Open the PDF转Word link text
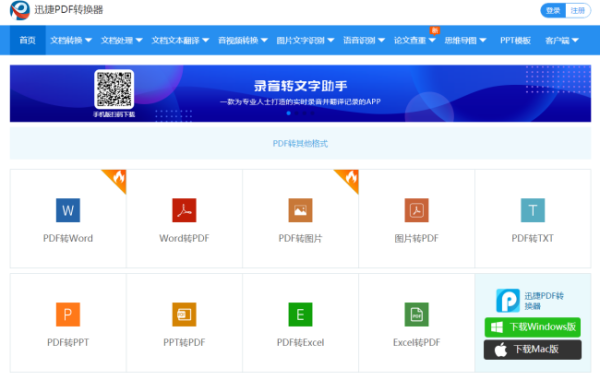600x380 pixels. coord(68,238)
